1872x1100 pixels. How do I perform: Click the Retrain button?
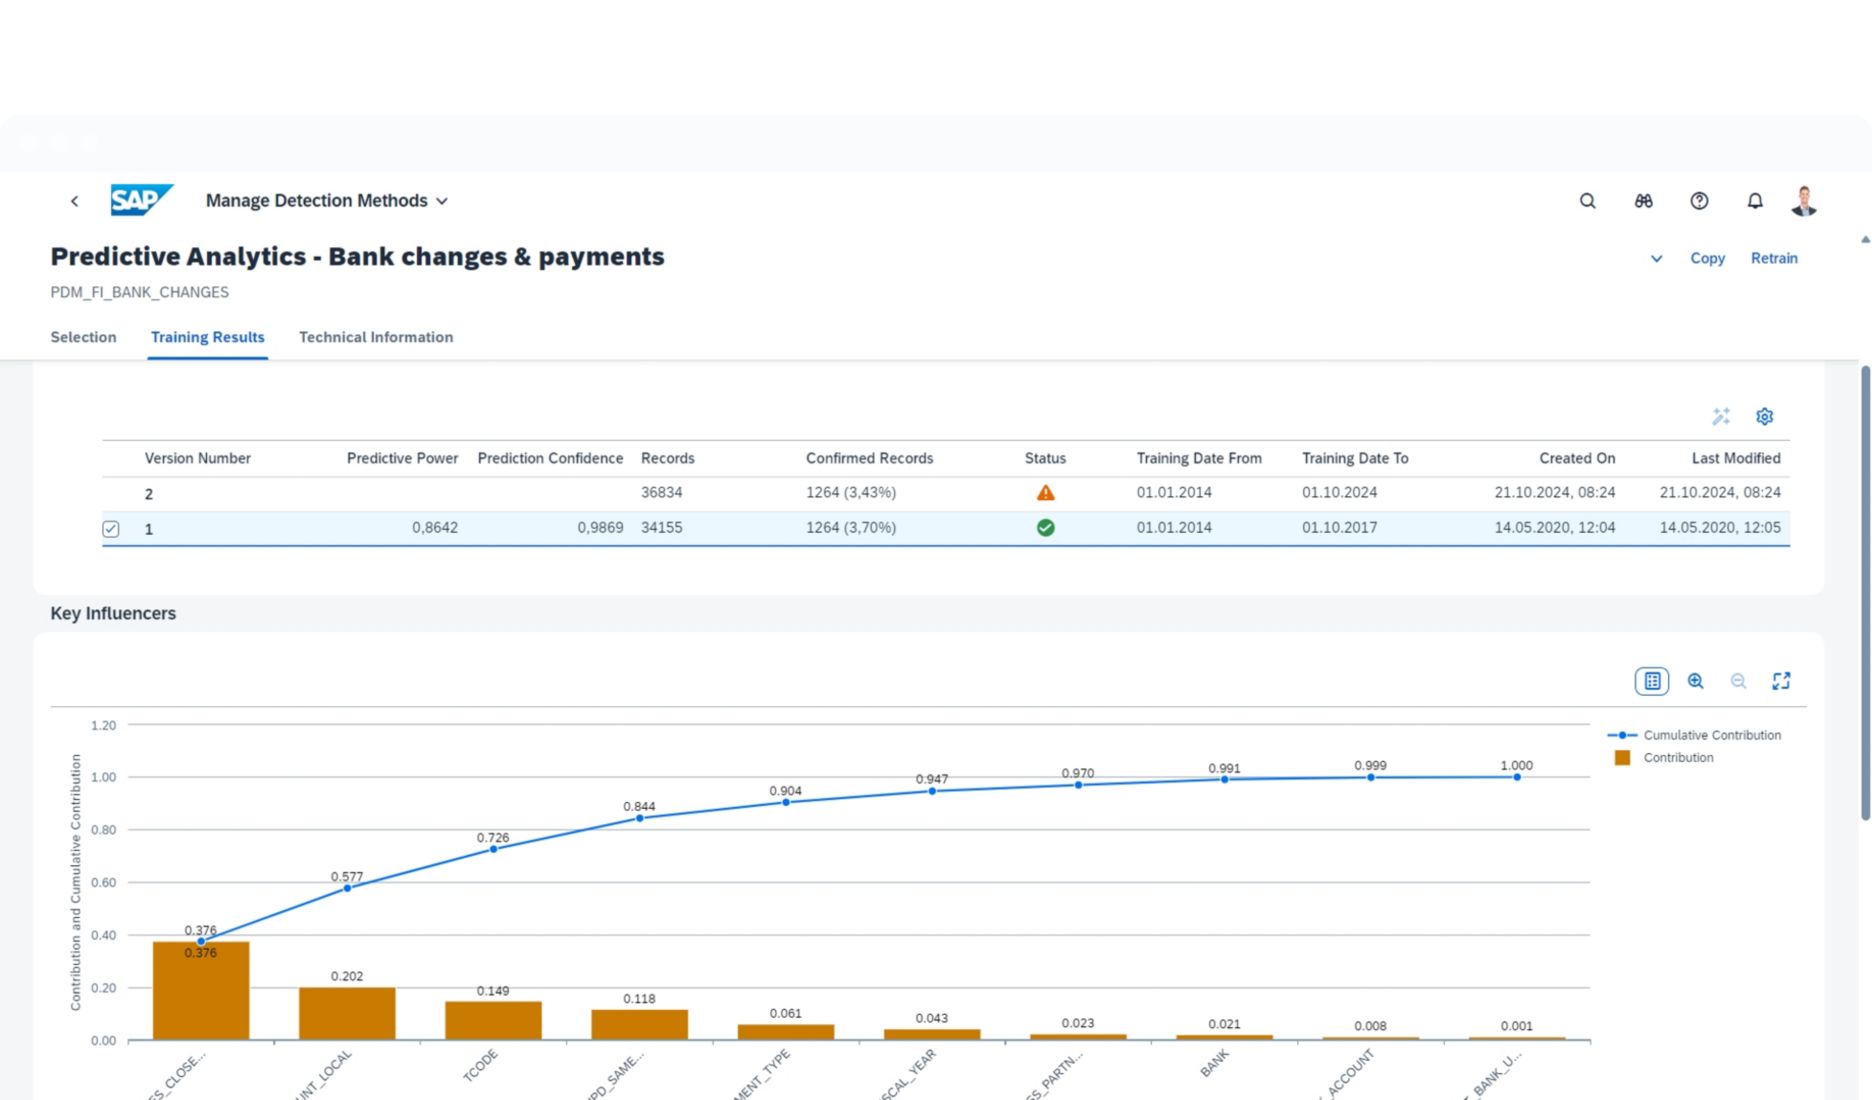[1774, 258]
